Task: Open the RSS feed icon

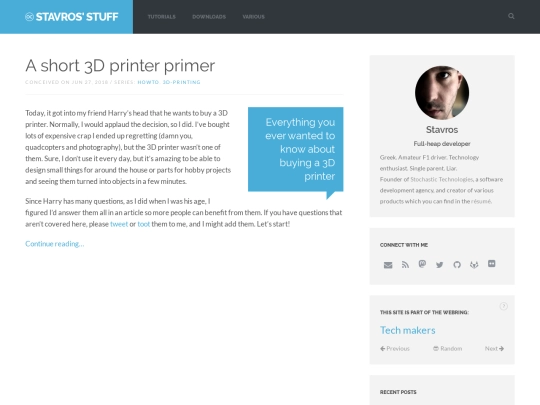Action: [x=405, y=264]
